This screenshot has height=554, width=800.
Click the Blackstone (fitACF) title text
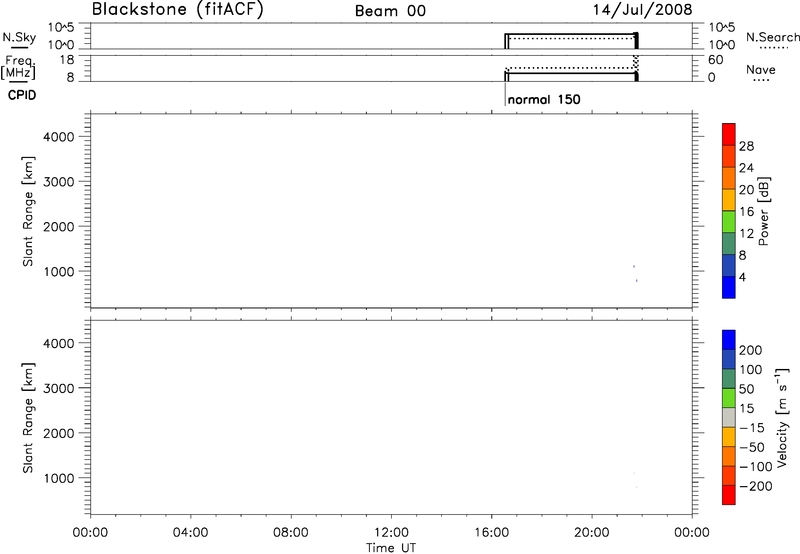coord(178,10)
